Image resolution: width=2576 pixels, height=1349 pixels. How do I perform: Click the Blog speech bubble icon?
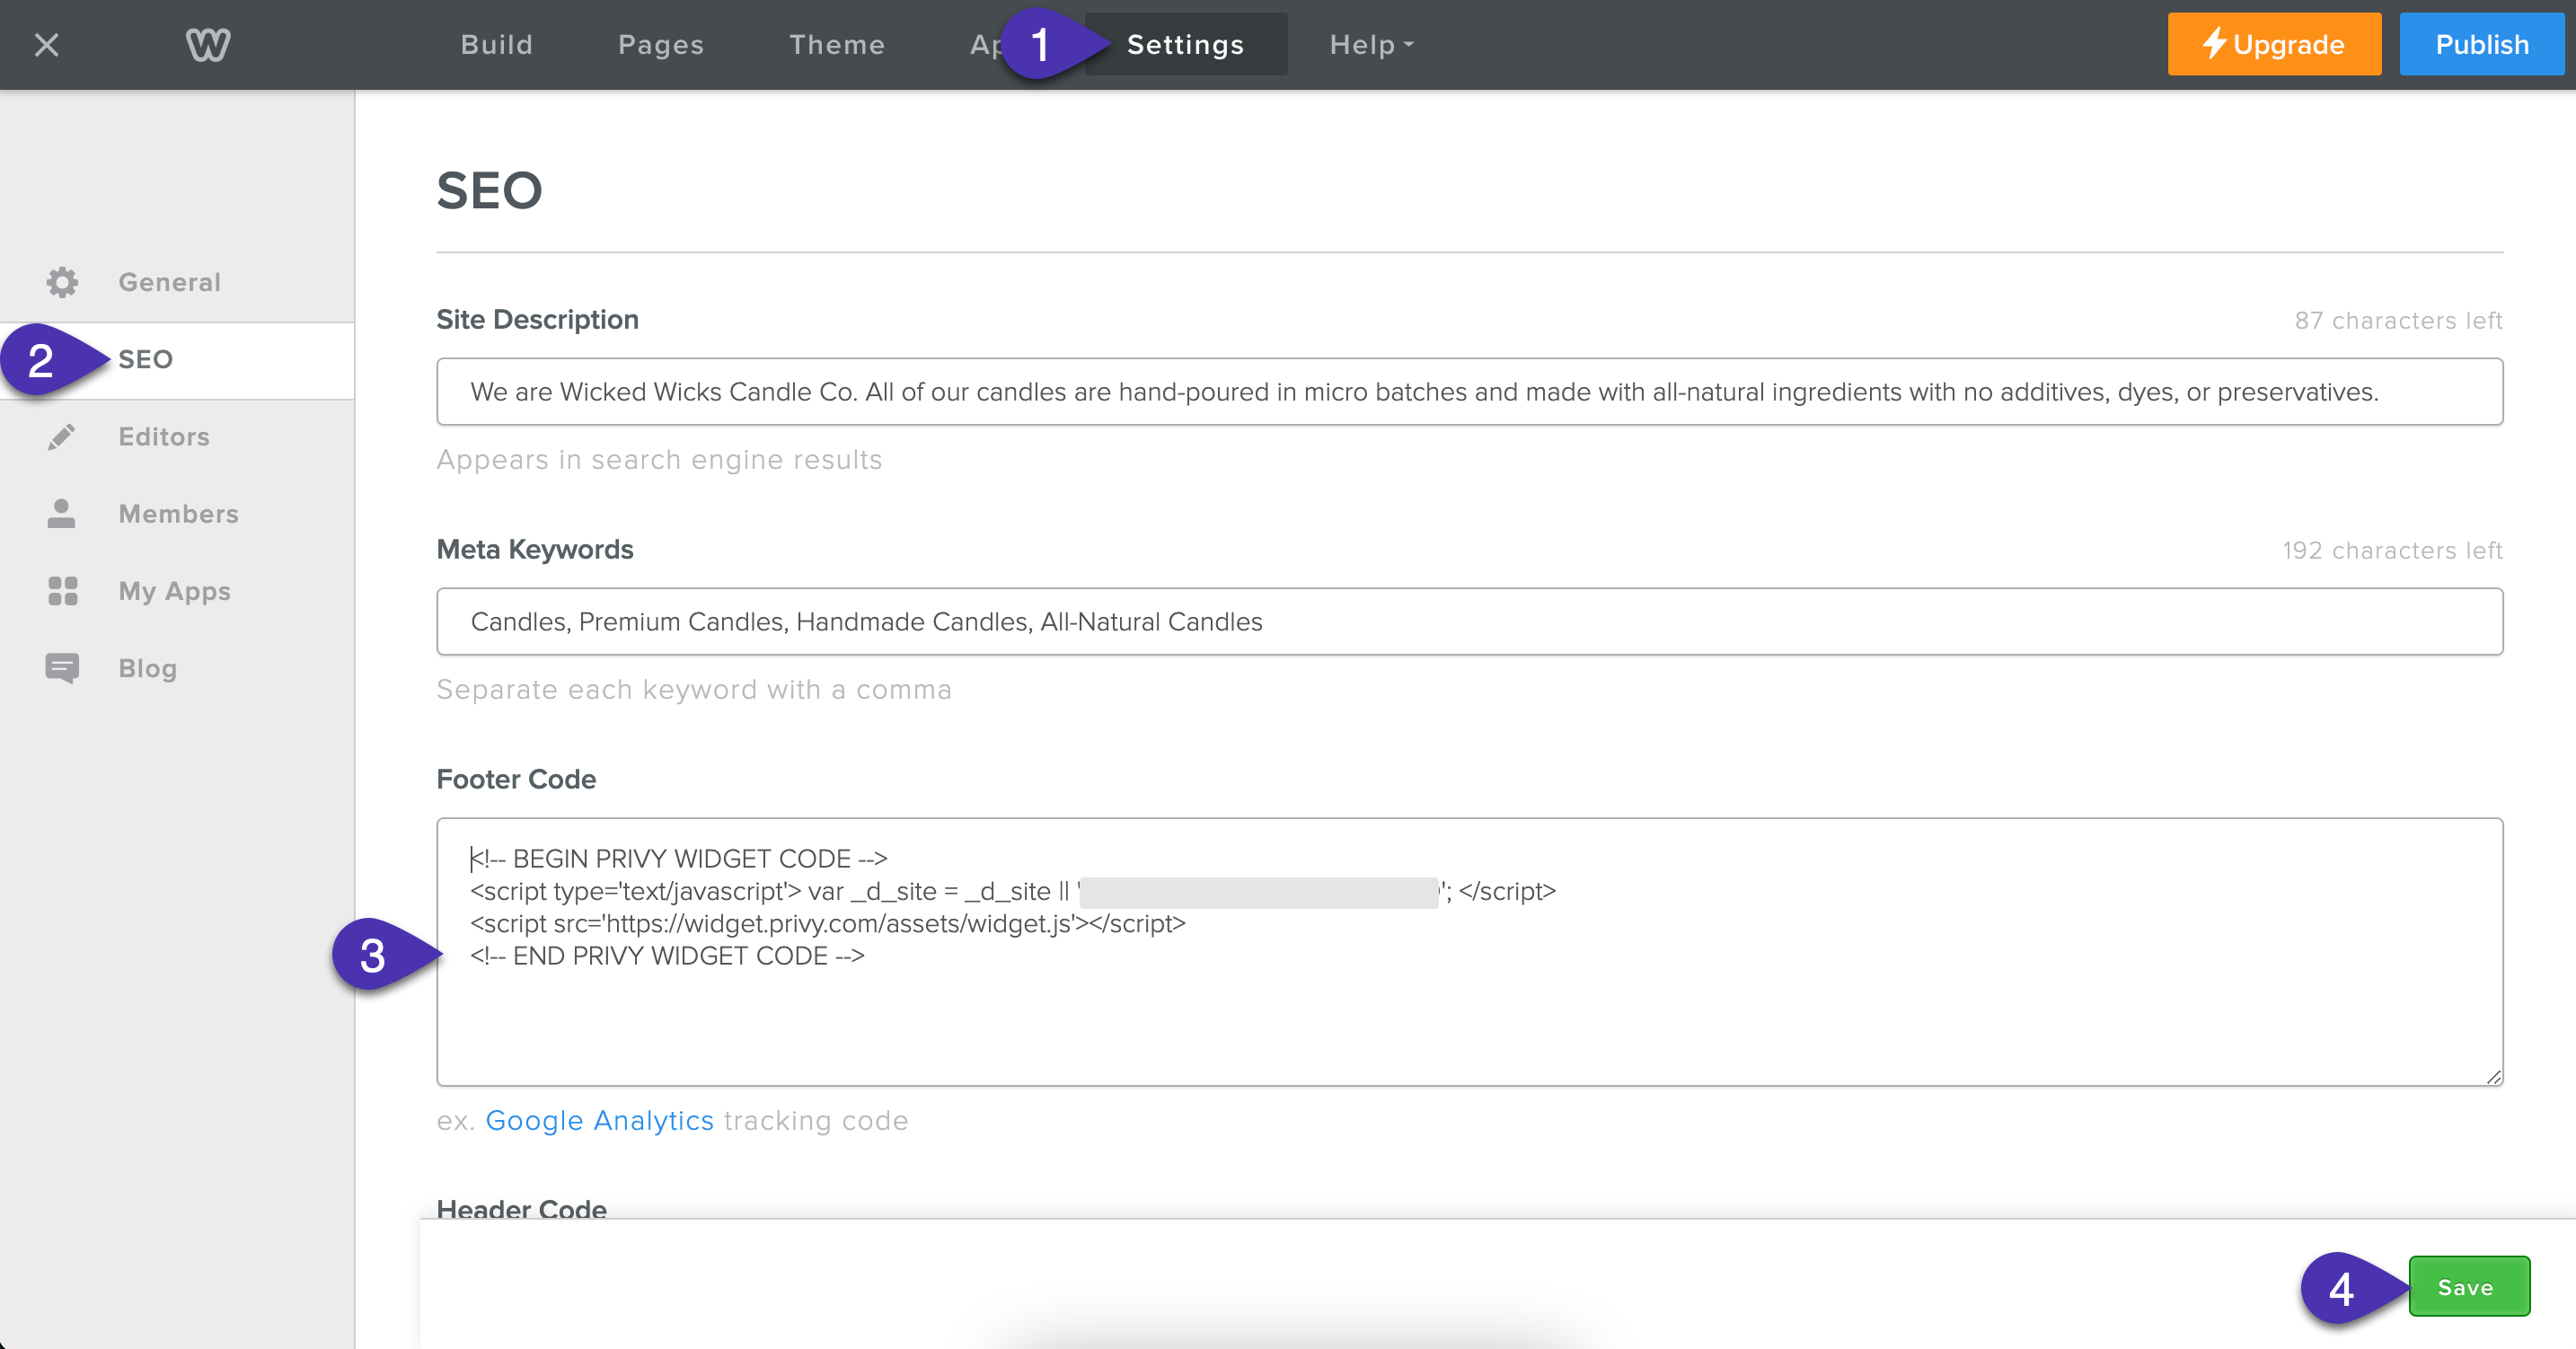tap(62, 668)
